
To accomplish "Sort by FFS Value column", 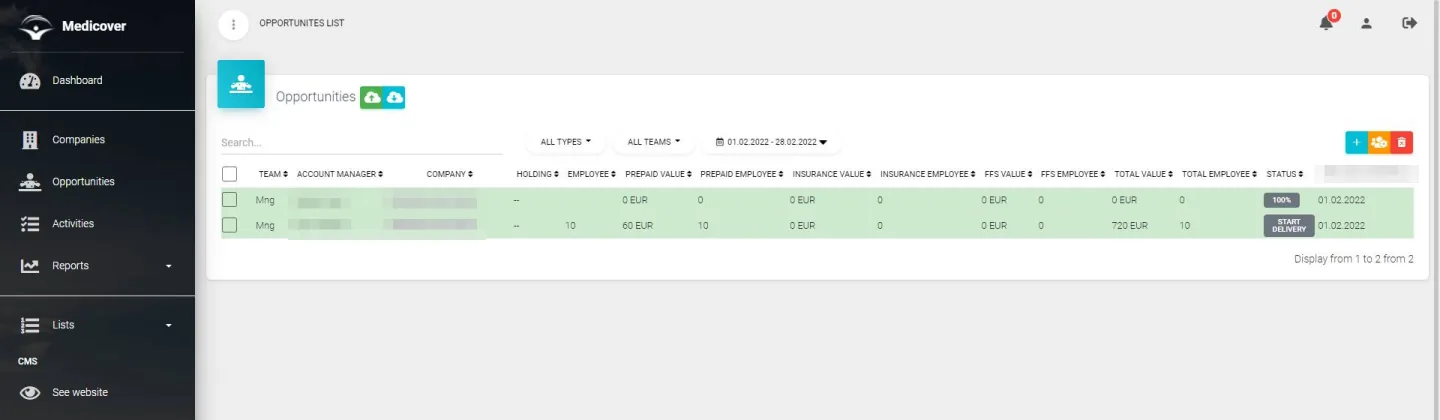I will click(x=1008, y=174).
